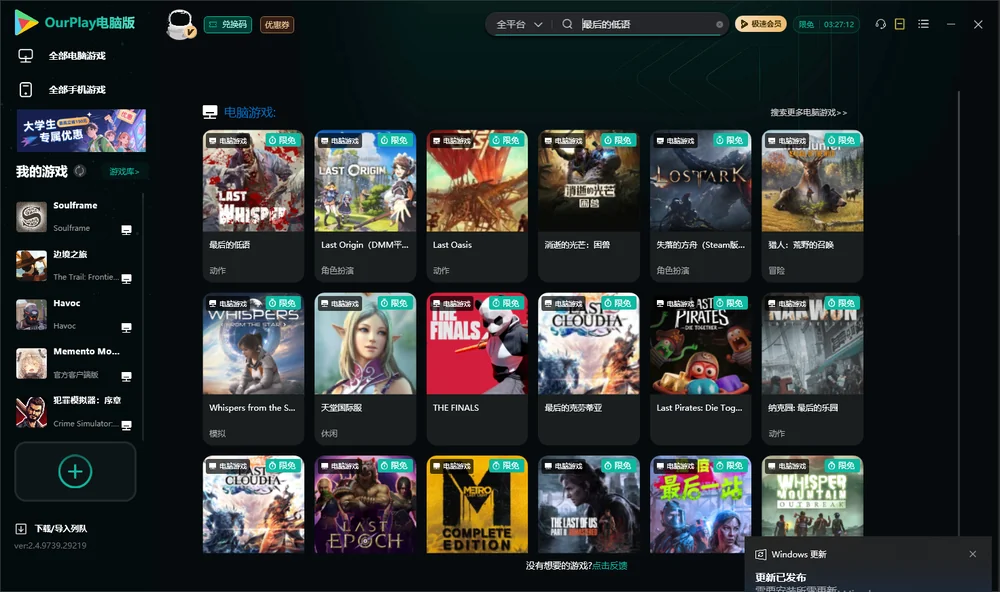This screenshot has height=592, width=1000.
Task: Expand the 全平台 platform dropdown
Action: coord(519,24)
